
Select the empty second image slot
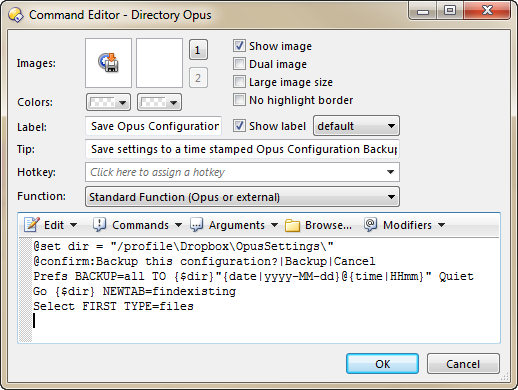159,63
